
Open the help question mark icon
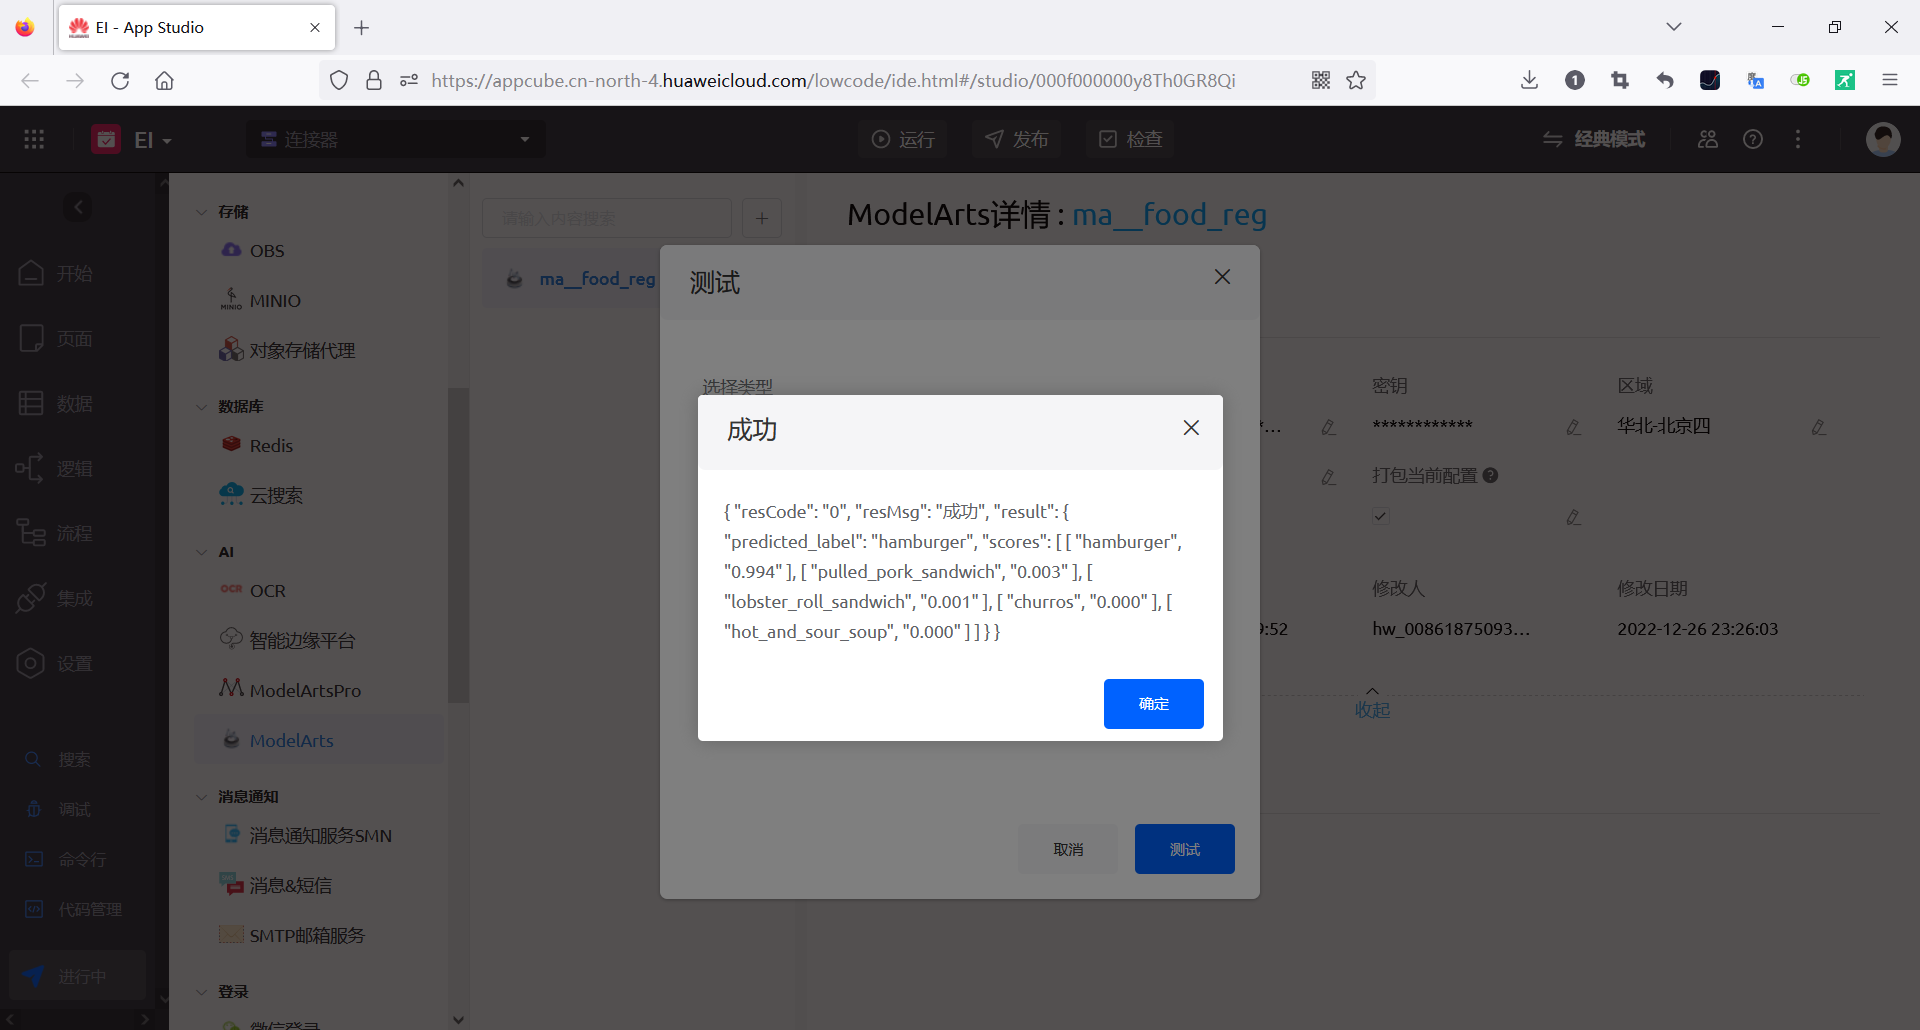coord(1753,139)
